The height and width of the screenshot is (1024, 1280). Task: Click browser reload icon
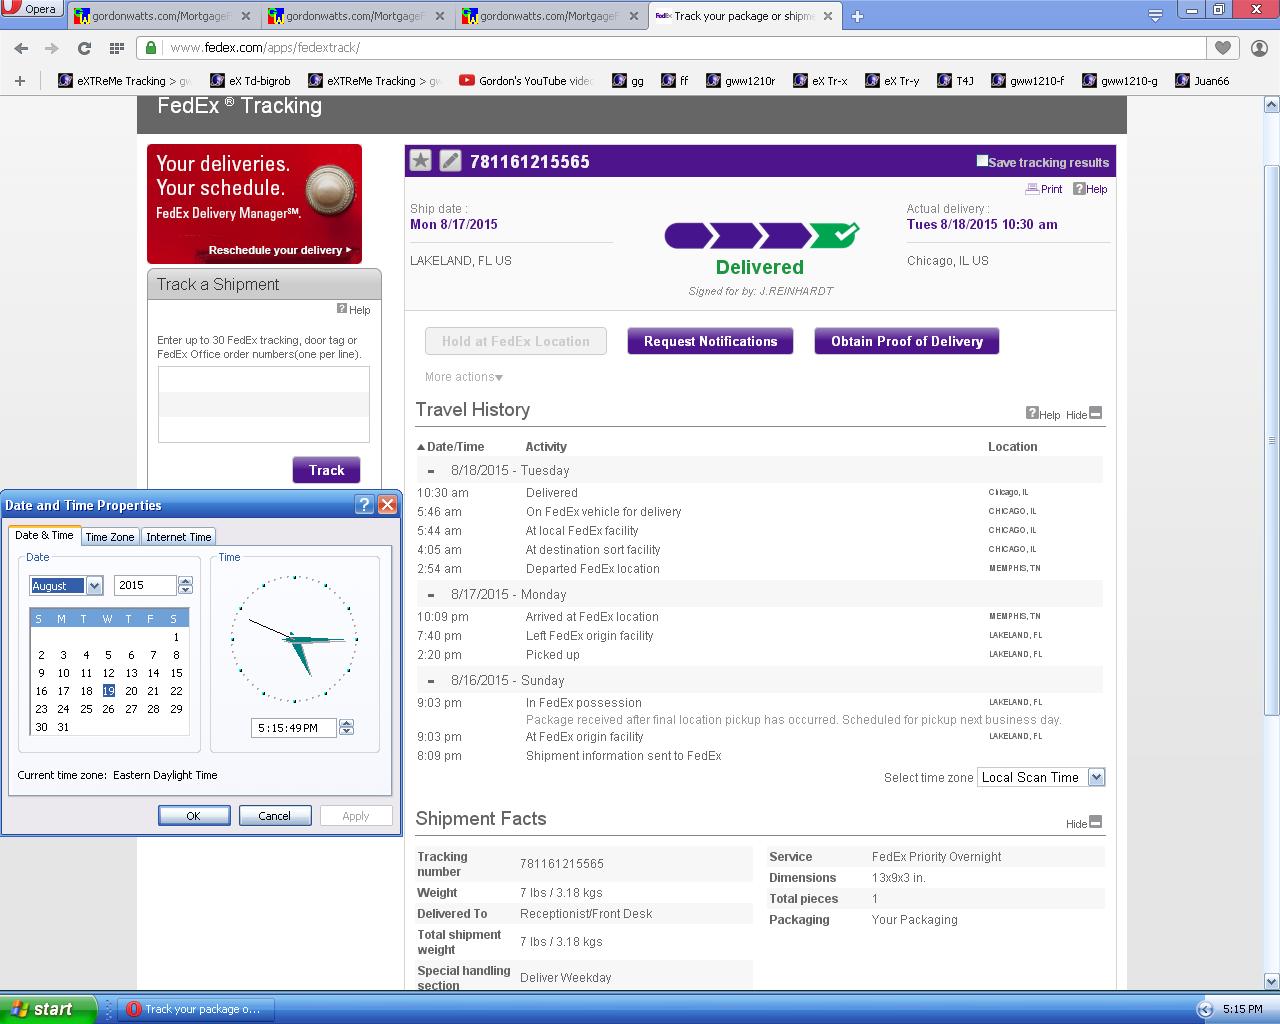pyautogui.click(x=84, y=48)
